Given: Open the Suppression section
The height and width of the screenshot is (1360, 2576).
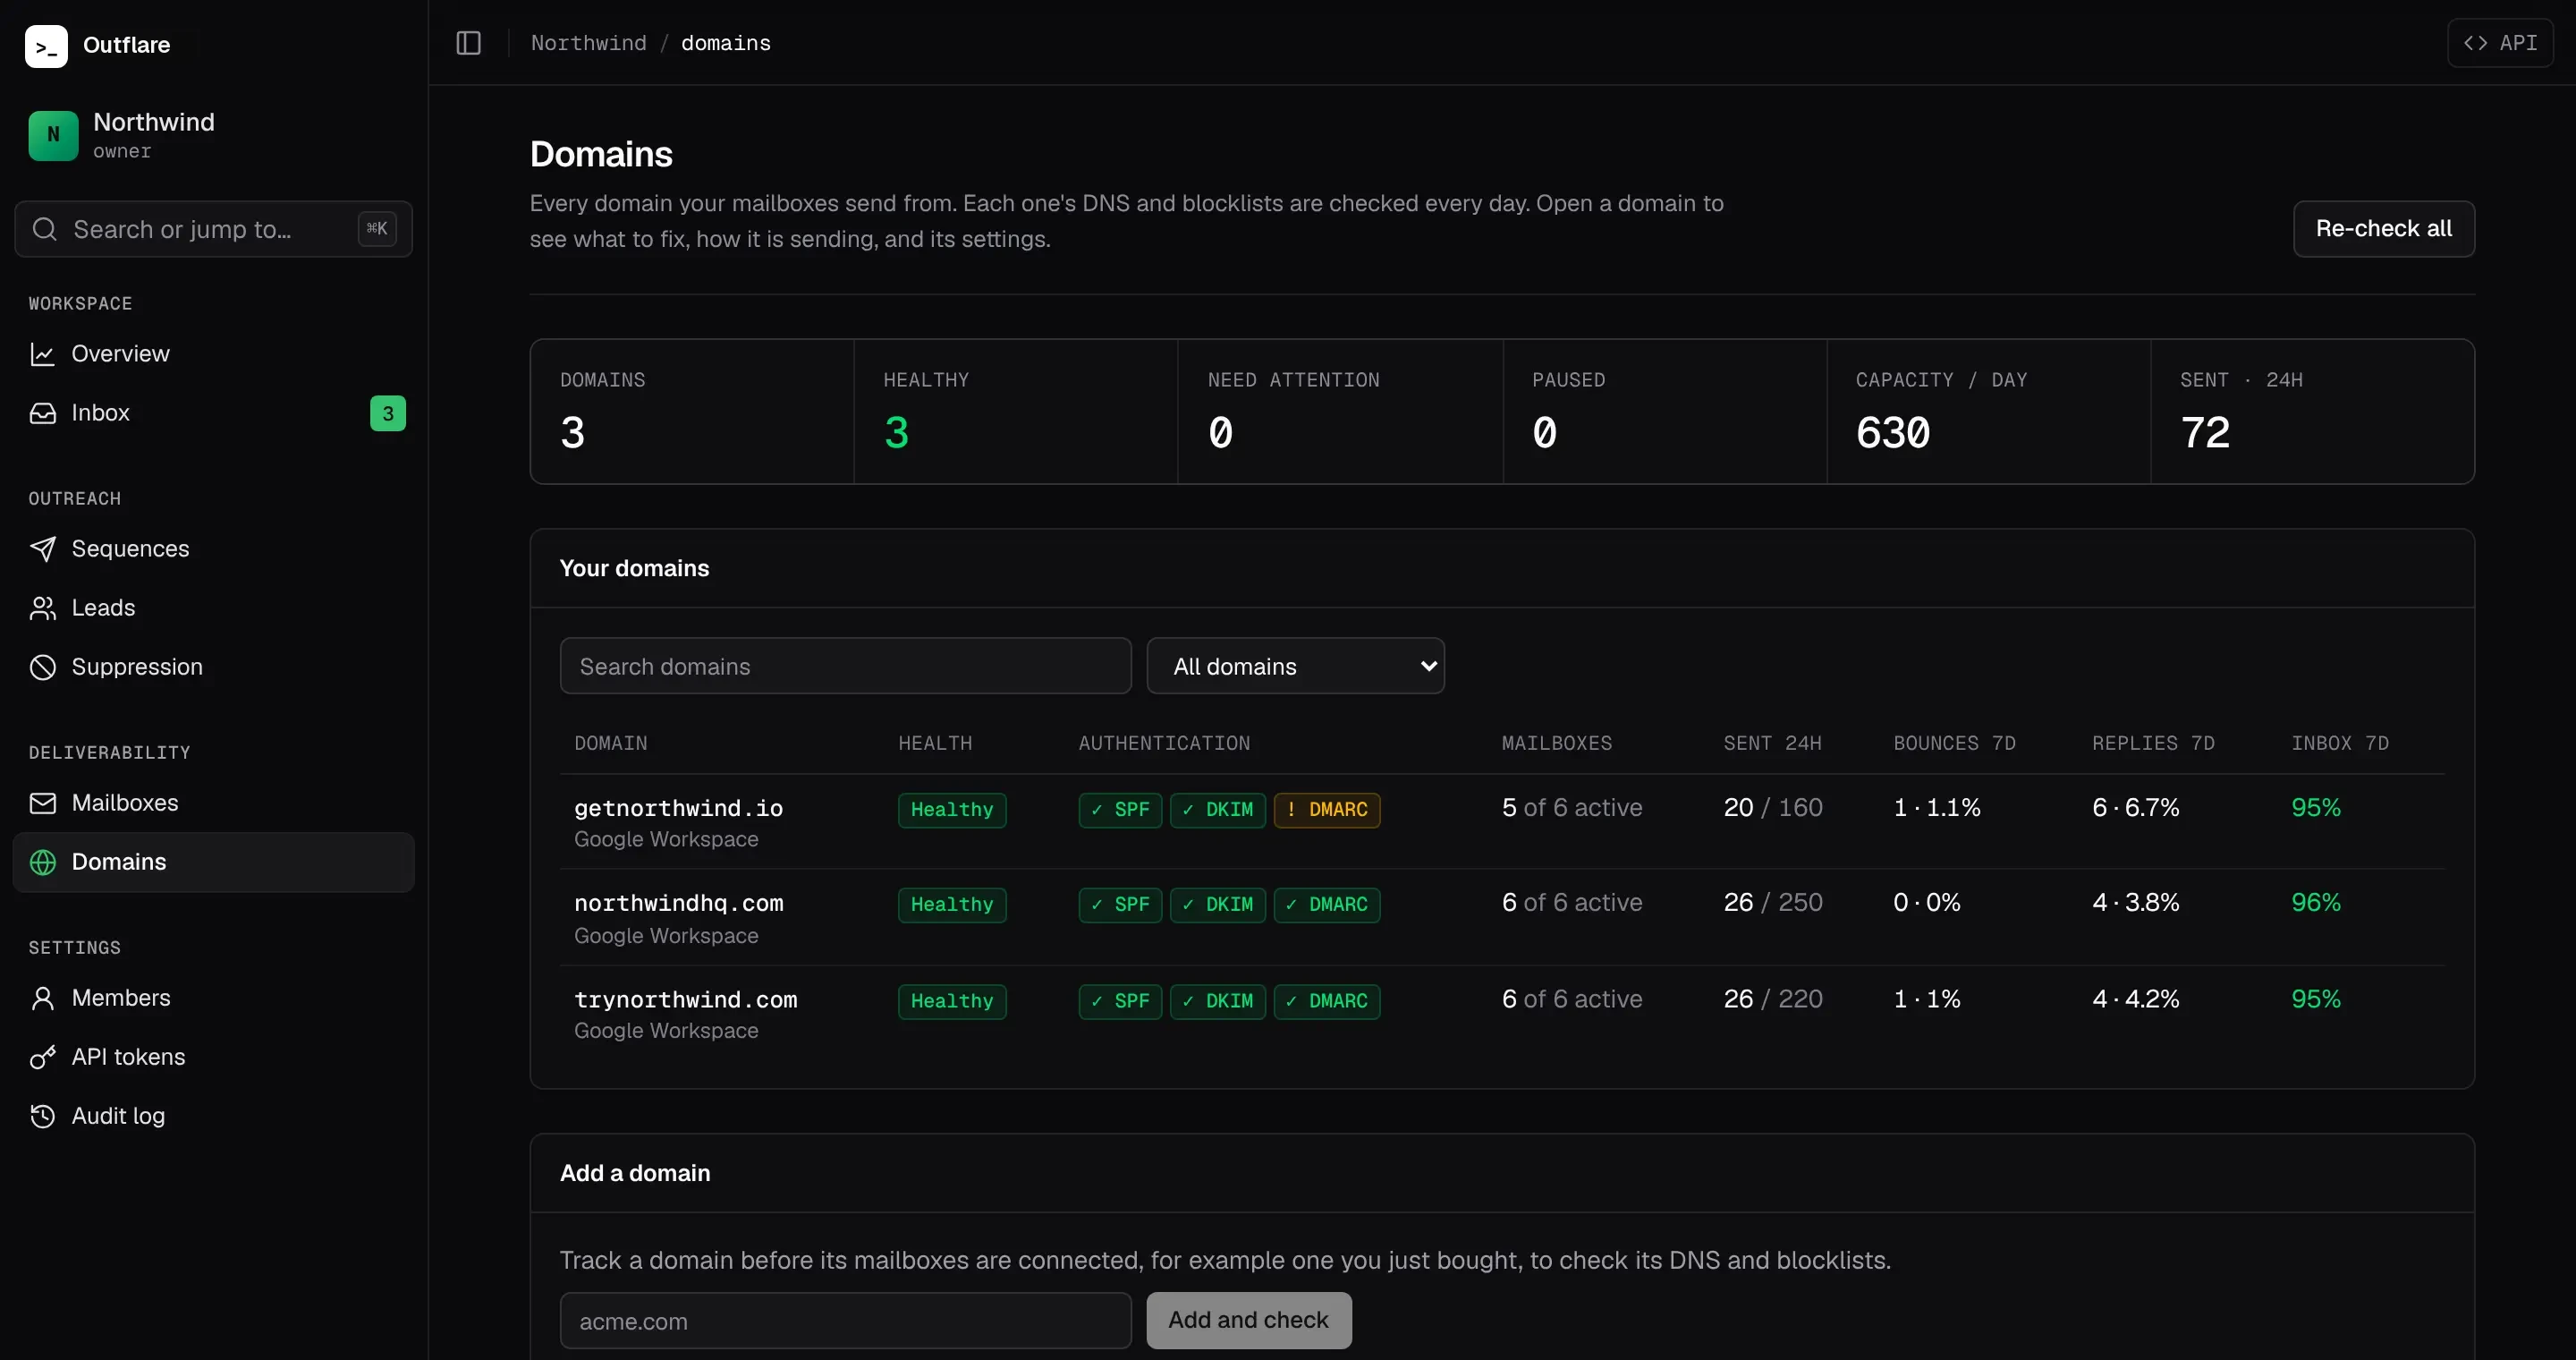Looking at the screenshot, I should pyautogui.click(x=213, y=667).
